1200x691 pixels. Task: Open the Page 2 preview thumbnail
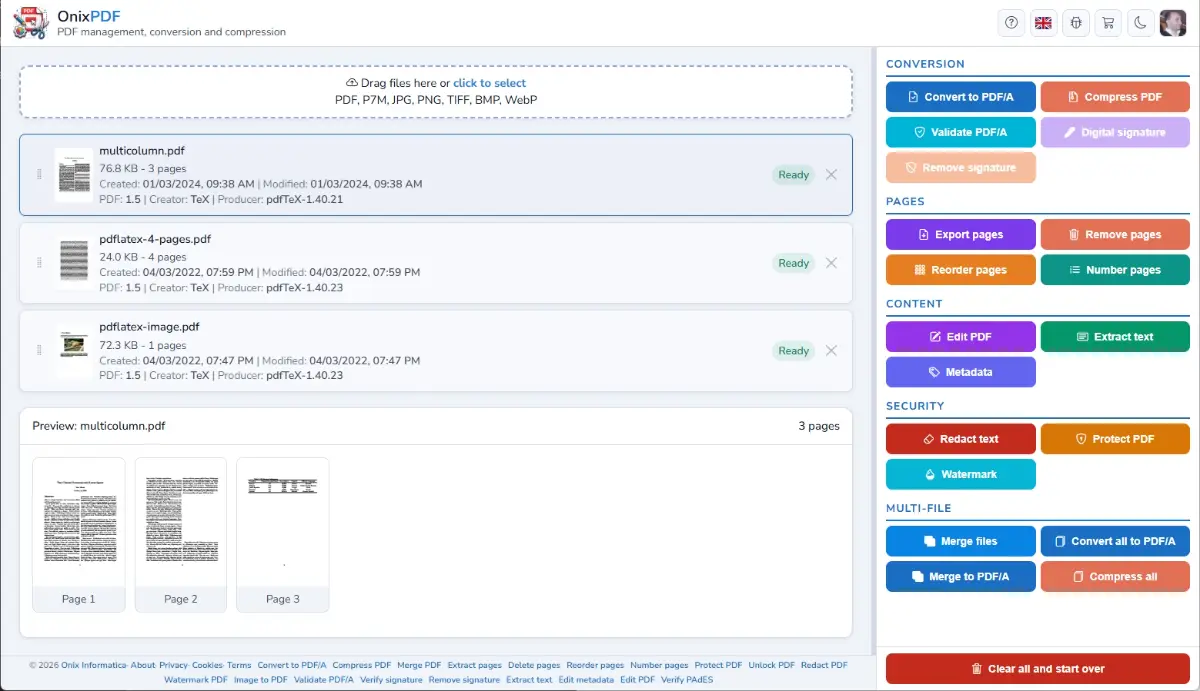click(181, 534)
